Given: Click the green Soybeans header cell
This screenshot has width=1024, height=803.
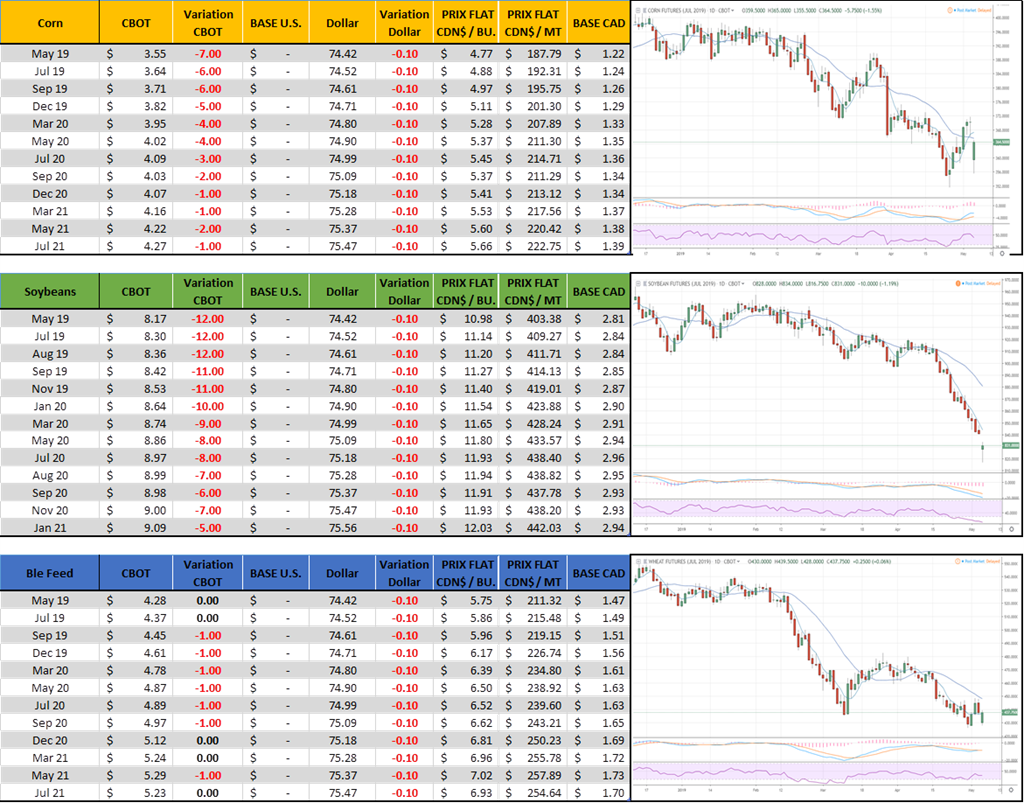Looking at the screenshot, I should click(50, 291).
